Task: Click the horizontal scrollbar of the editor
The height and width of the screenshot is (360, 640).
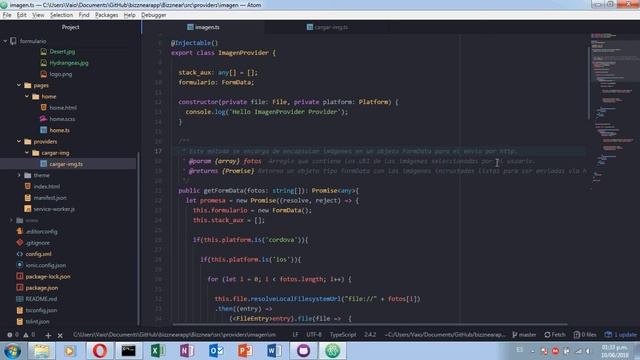Action: (x=370, y=324)
